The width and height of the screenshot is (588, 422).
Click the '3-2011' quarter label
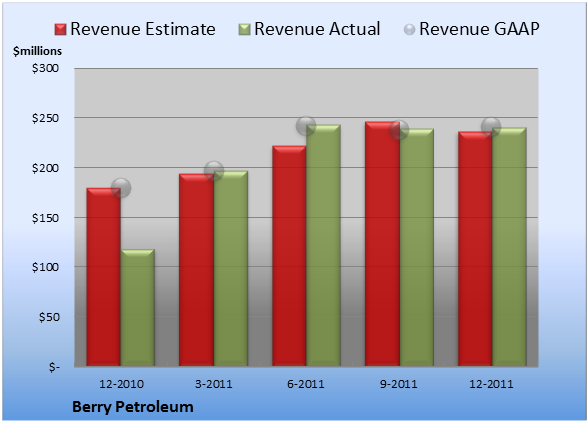[x=214, y=384]
